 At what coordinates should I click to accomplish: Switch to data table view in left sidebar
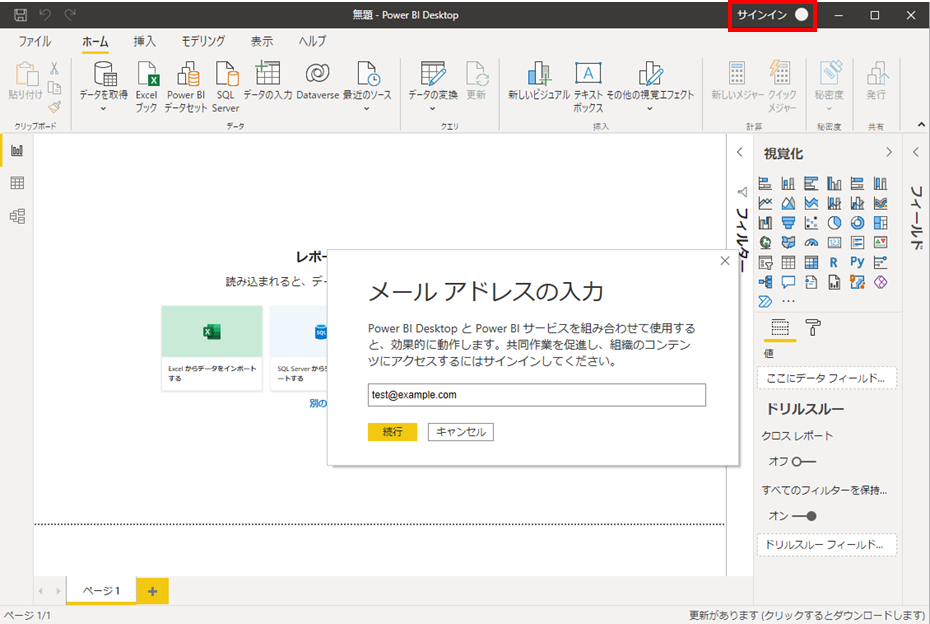coord(17,183)
